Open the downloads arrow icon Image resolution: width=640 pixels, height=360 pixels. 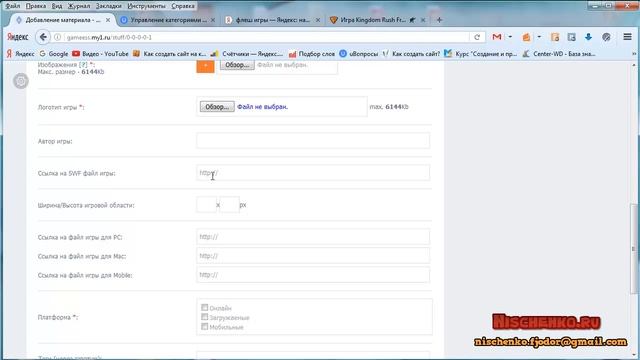588,37
